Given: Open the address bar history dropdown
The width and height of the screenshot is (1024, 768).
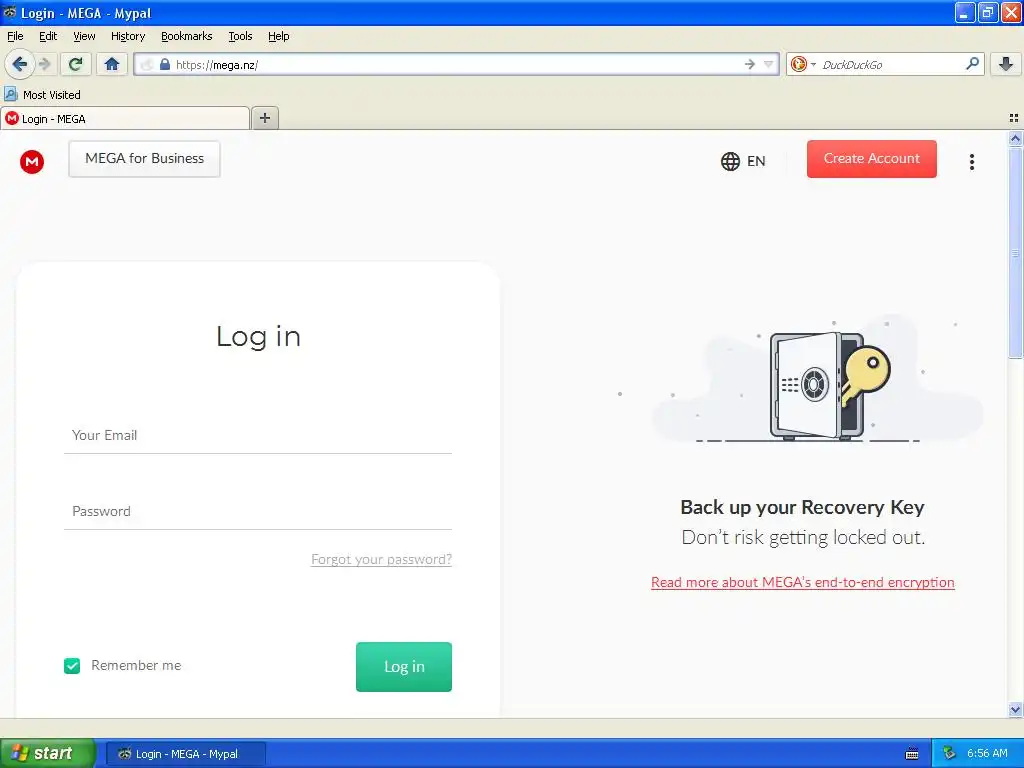Looking at the screenshot, I should click(x=769, y=64).
